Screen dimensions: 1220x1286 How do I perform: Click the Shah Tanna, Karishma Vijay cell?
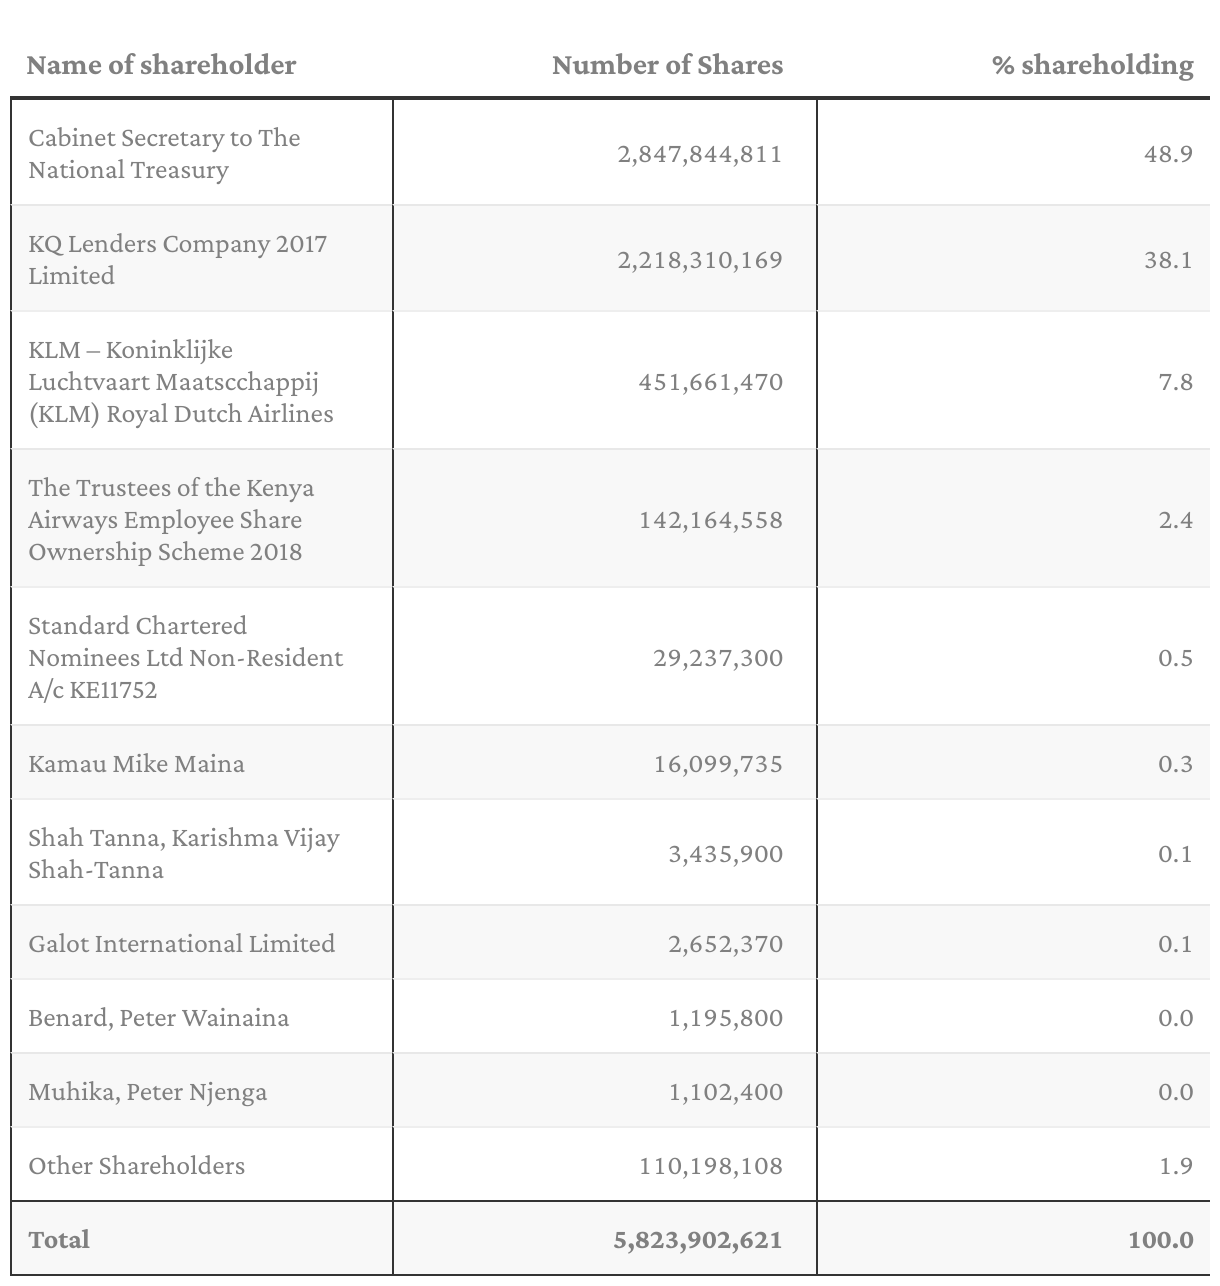point(183,854)
